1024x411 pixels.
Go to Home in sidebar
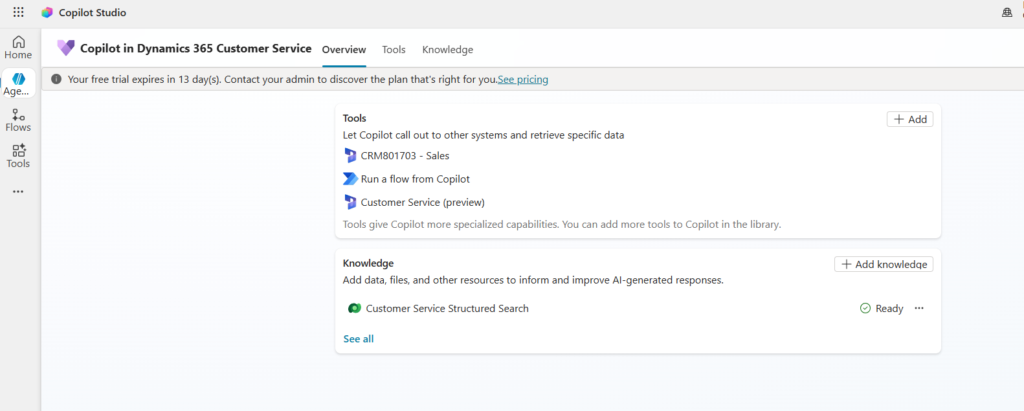click(x=18, y=47)
